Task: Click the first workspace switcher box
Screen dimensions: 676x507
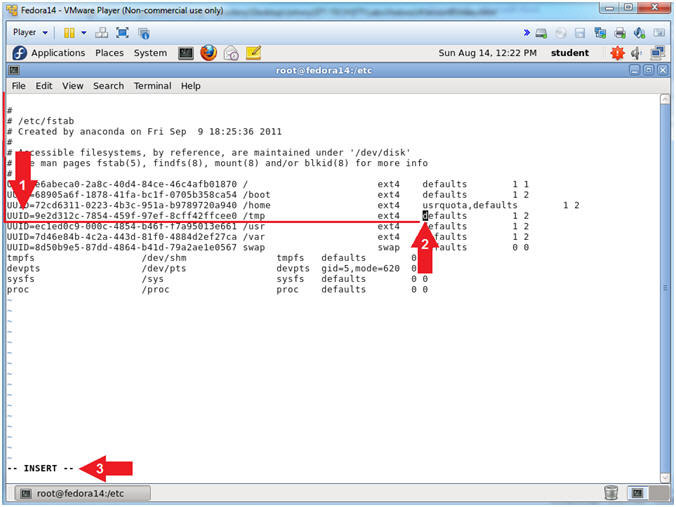Action: pyautogui.click(x=637, y=493)
